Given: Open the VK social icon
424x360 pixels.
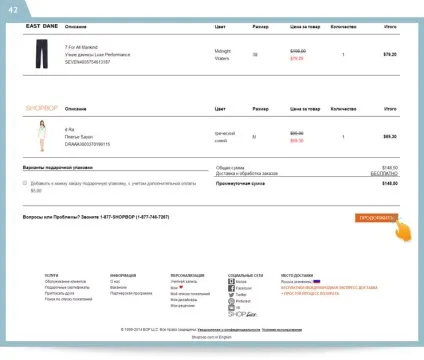Looking at the screenshot, I should click(x=231, y=308).
